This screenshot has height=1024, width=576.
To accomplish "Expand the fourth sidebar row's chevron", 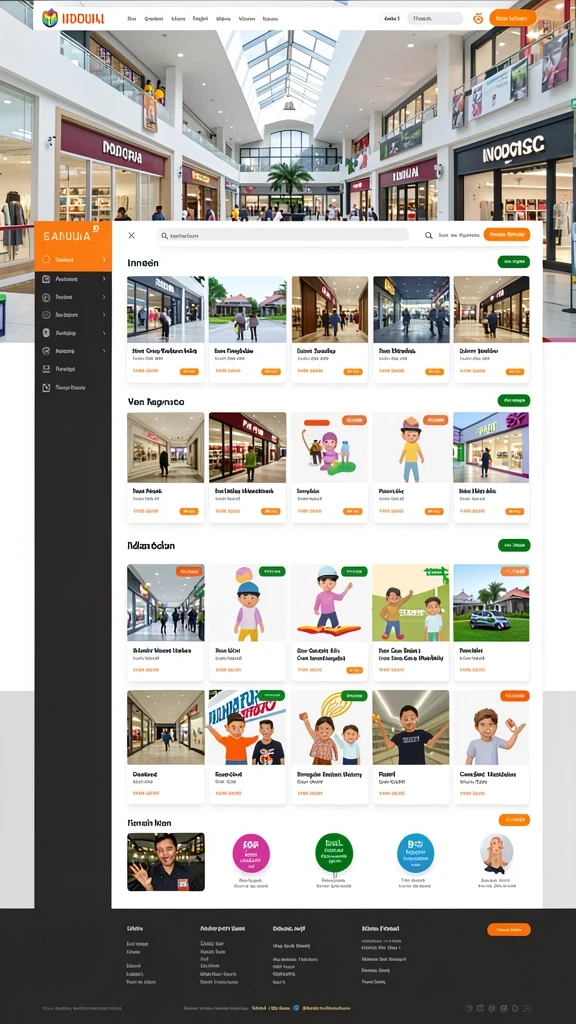I will point(104,315).
